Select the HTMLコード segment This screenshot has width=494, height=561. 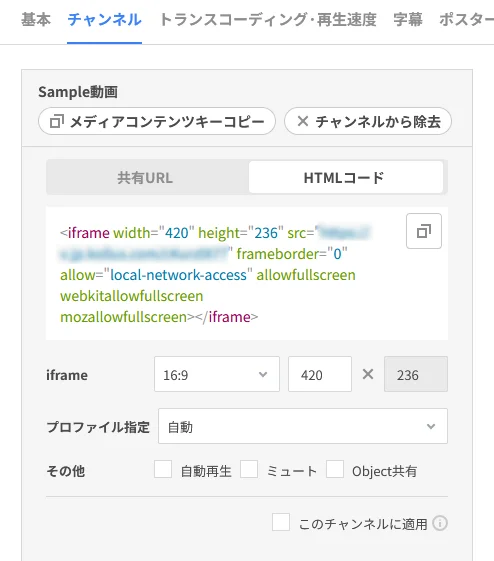pos(346,177)
